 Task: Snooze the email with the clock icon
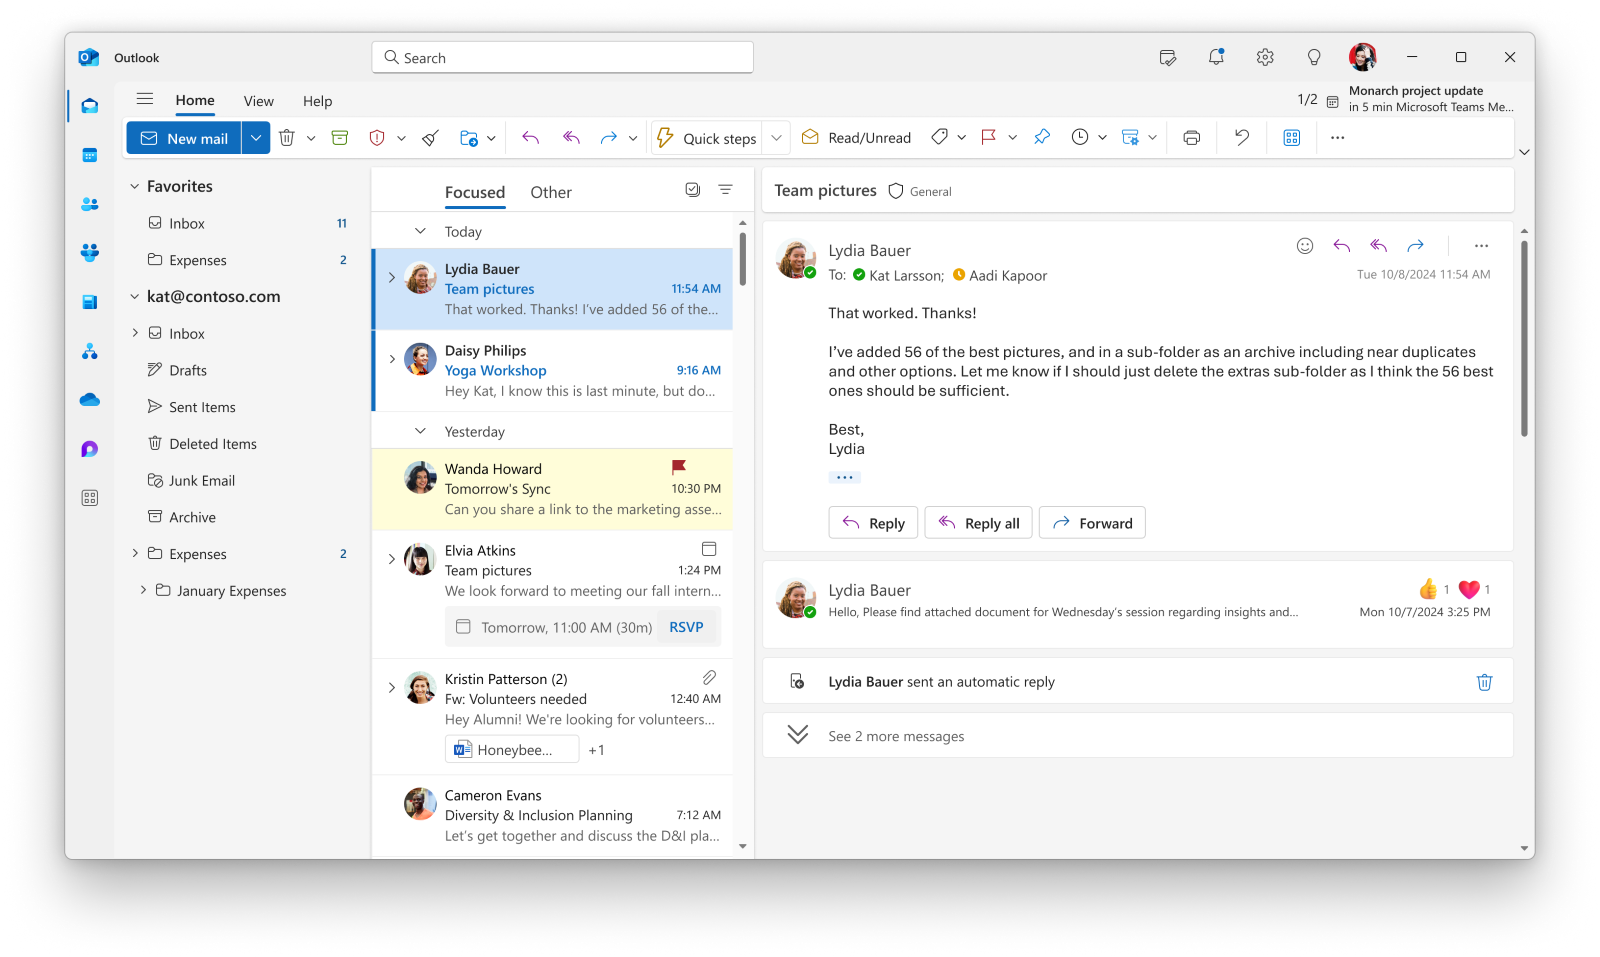[1081, 137]
